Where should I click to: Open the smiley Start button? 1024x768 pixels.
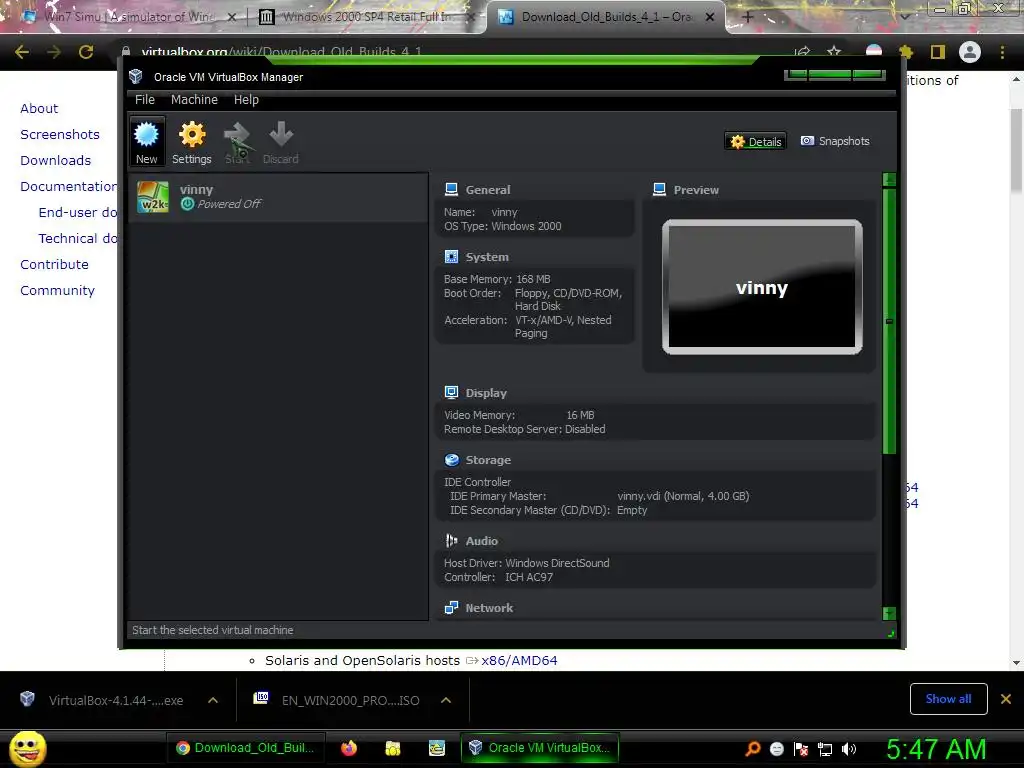coord(28,748)
